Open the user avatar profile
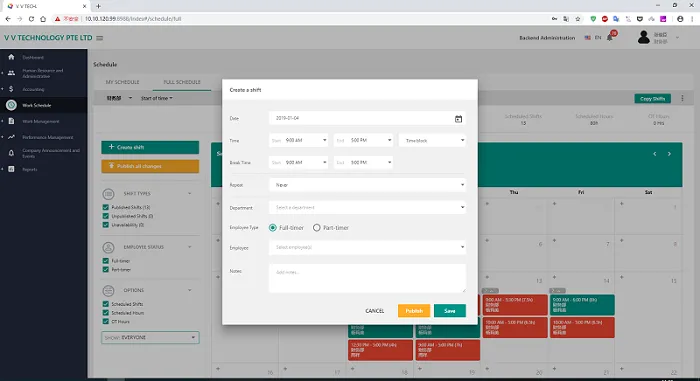Image resolution: width=700 pixels, height=381 pixels. pos(643,38)
